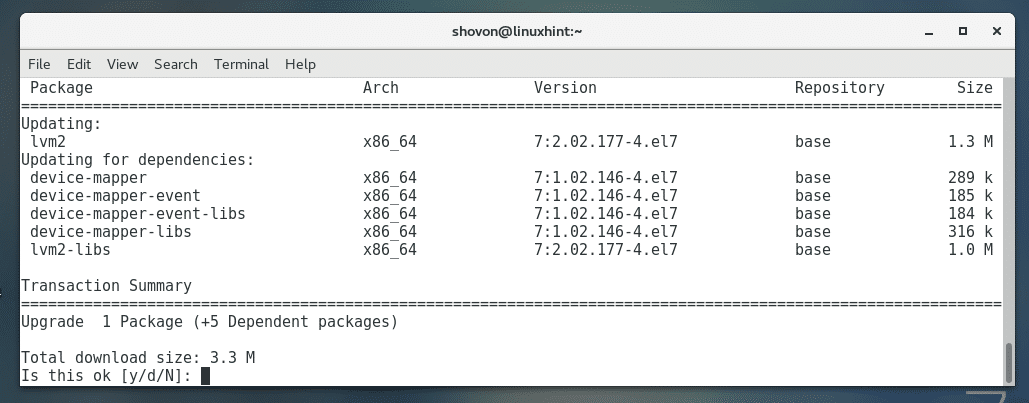The image size is (1029, 403).
Task: Click the Transaction Summary line
Action: point(106,286)
